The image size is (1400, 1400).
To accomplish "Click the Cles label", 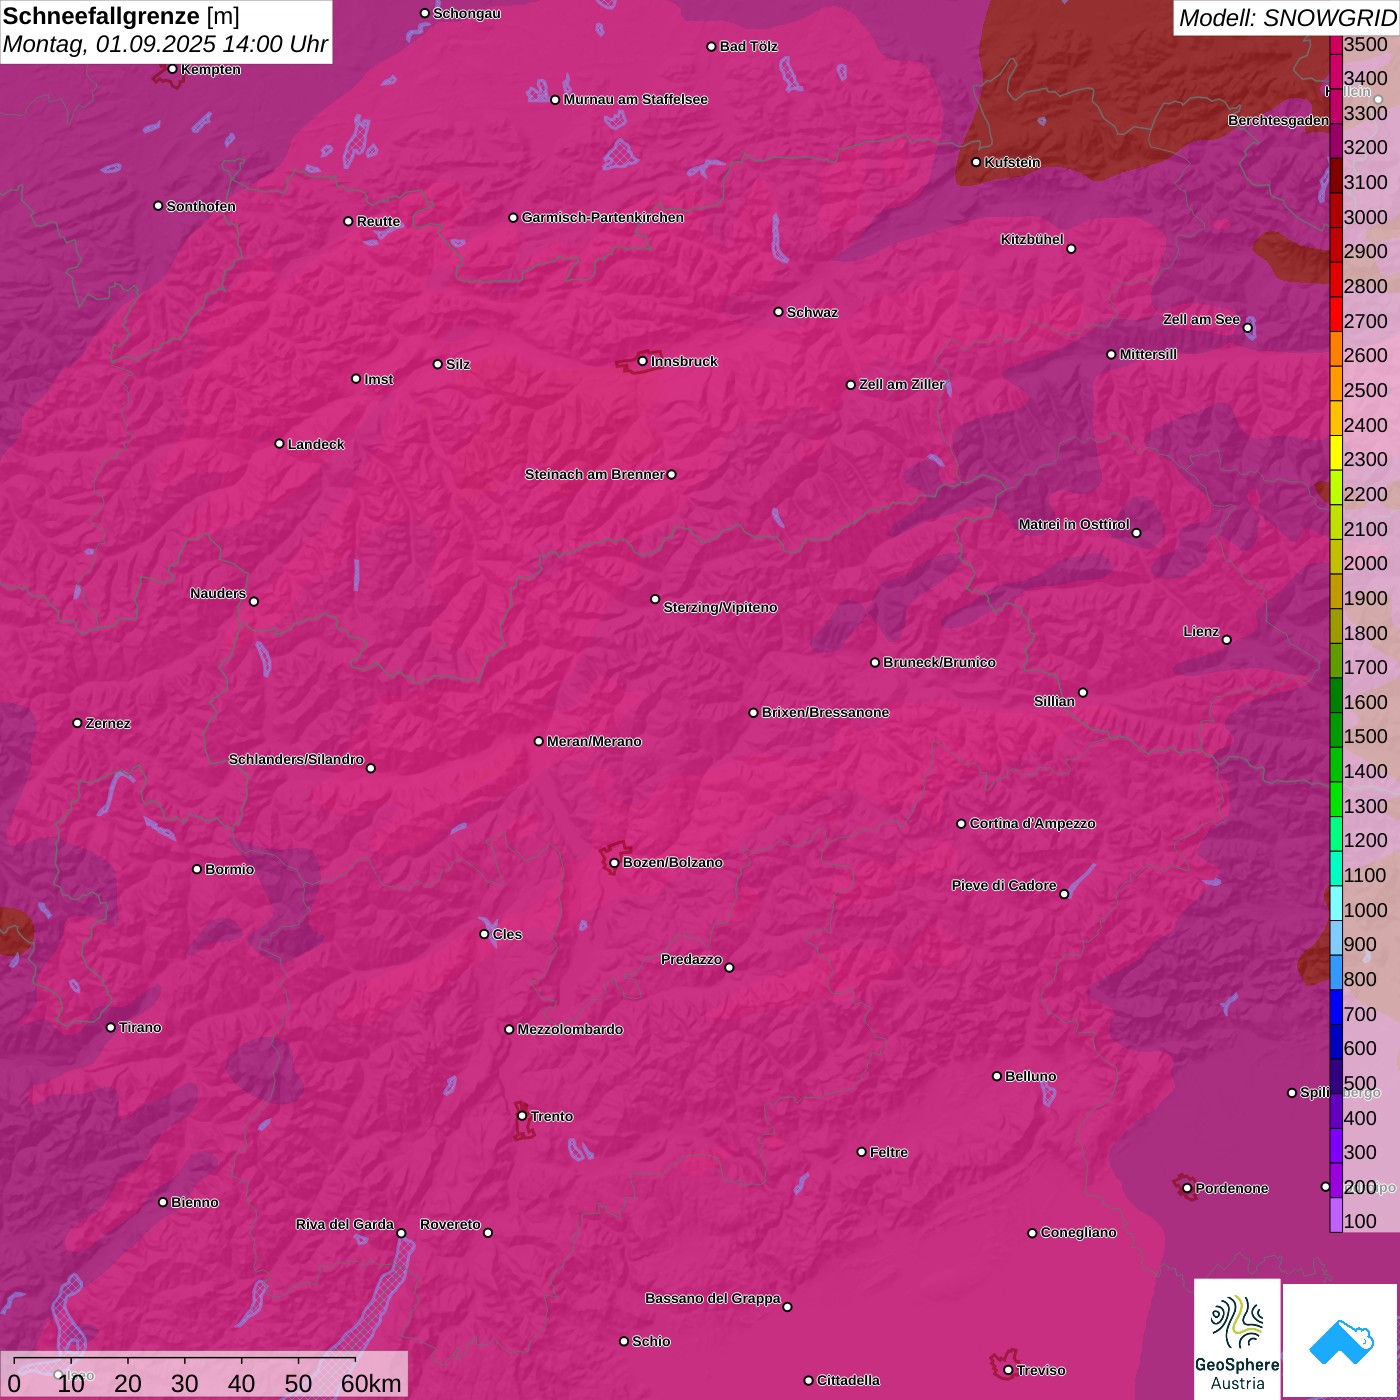I will click(x=507, y=934).
